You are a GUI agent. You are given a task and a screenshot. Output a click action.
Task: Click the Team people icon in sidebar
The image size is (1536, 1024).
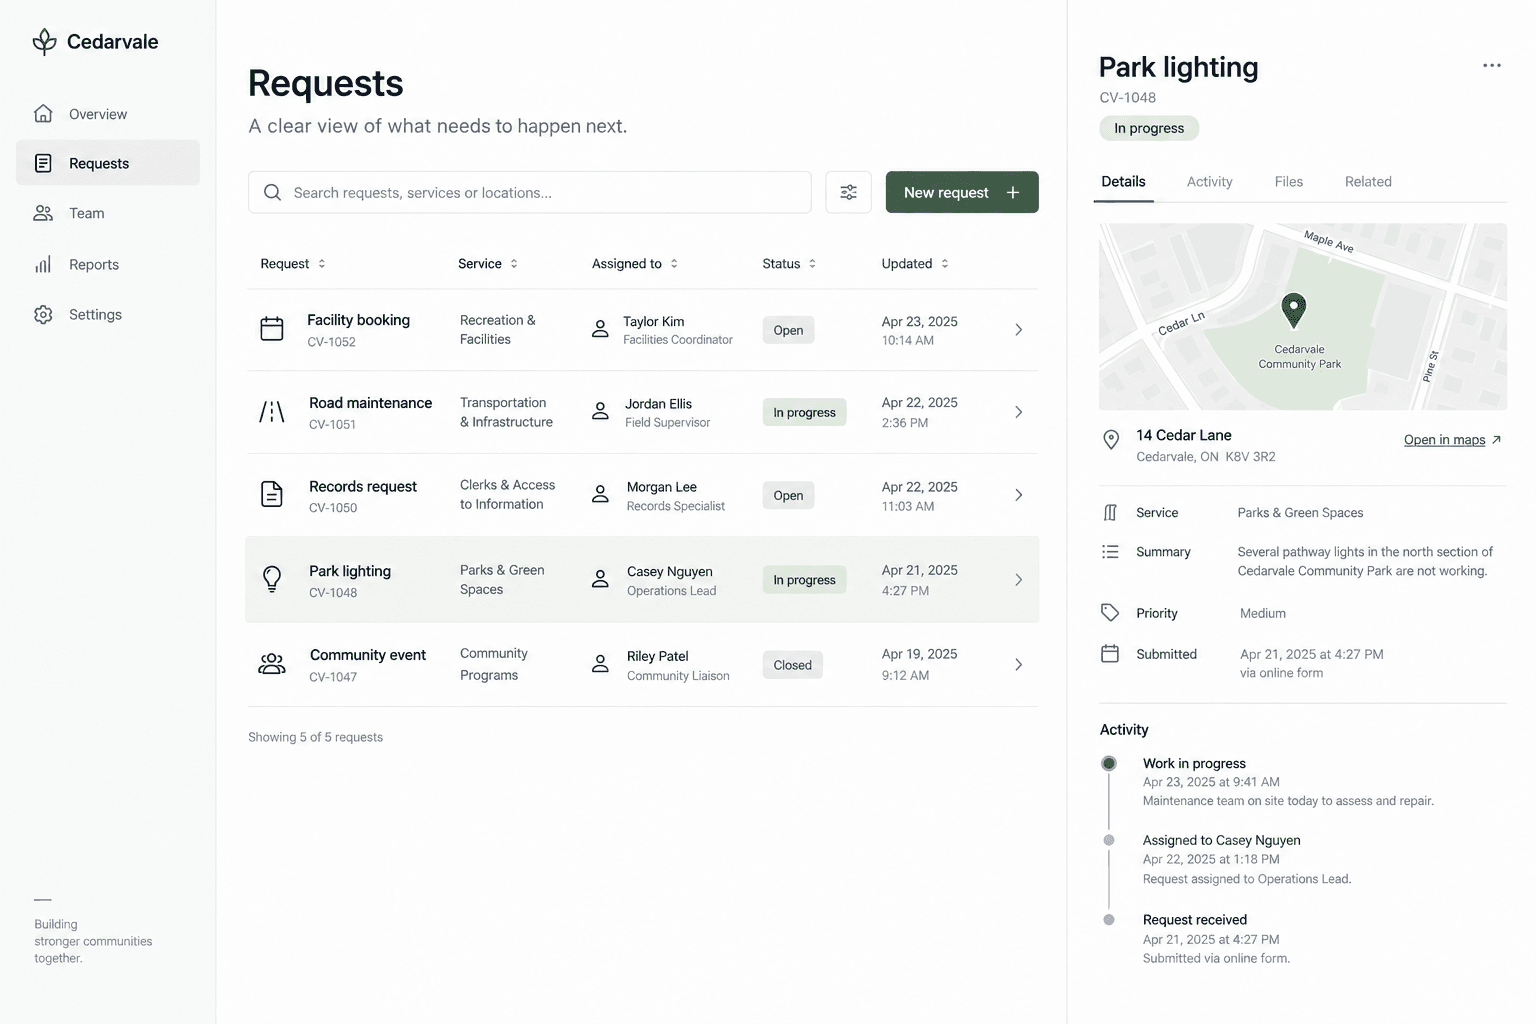(x=43, y=213)
